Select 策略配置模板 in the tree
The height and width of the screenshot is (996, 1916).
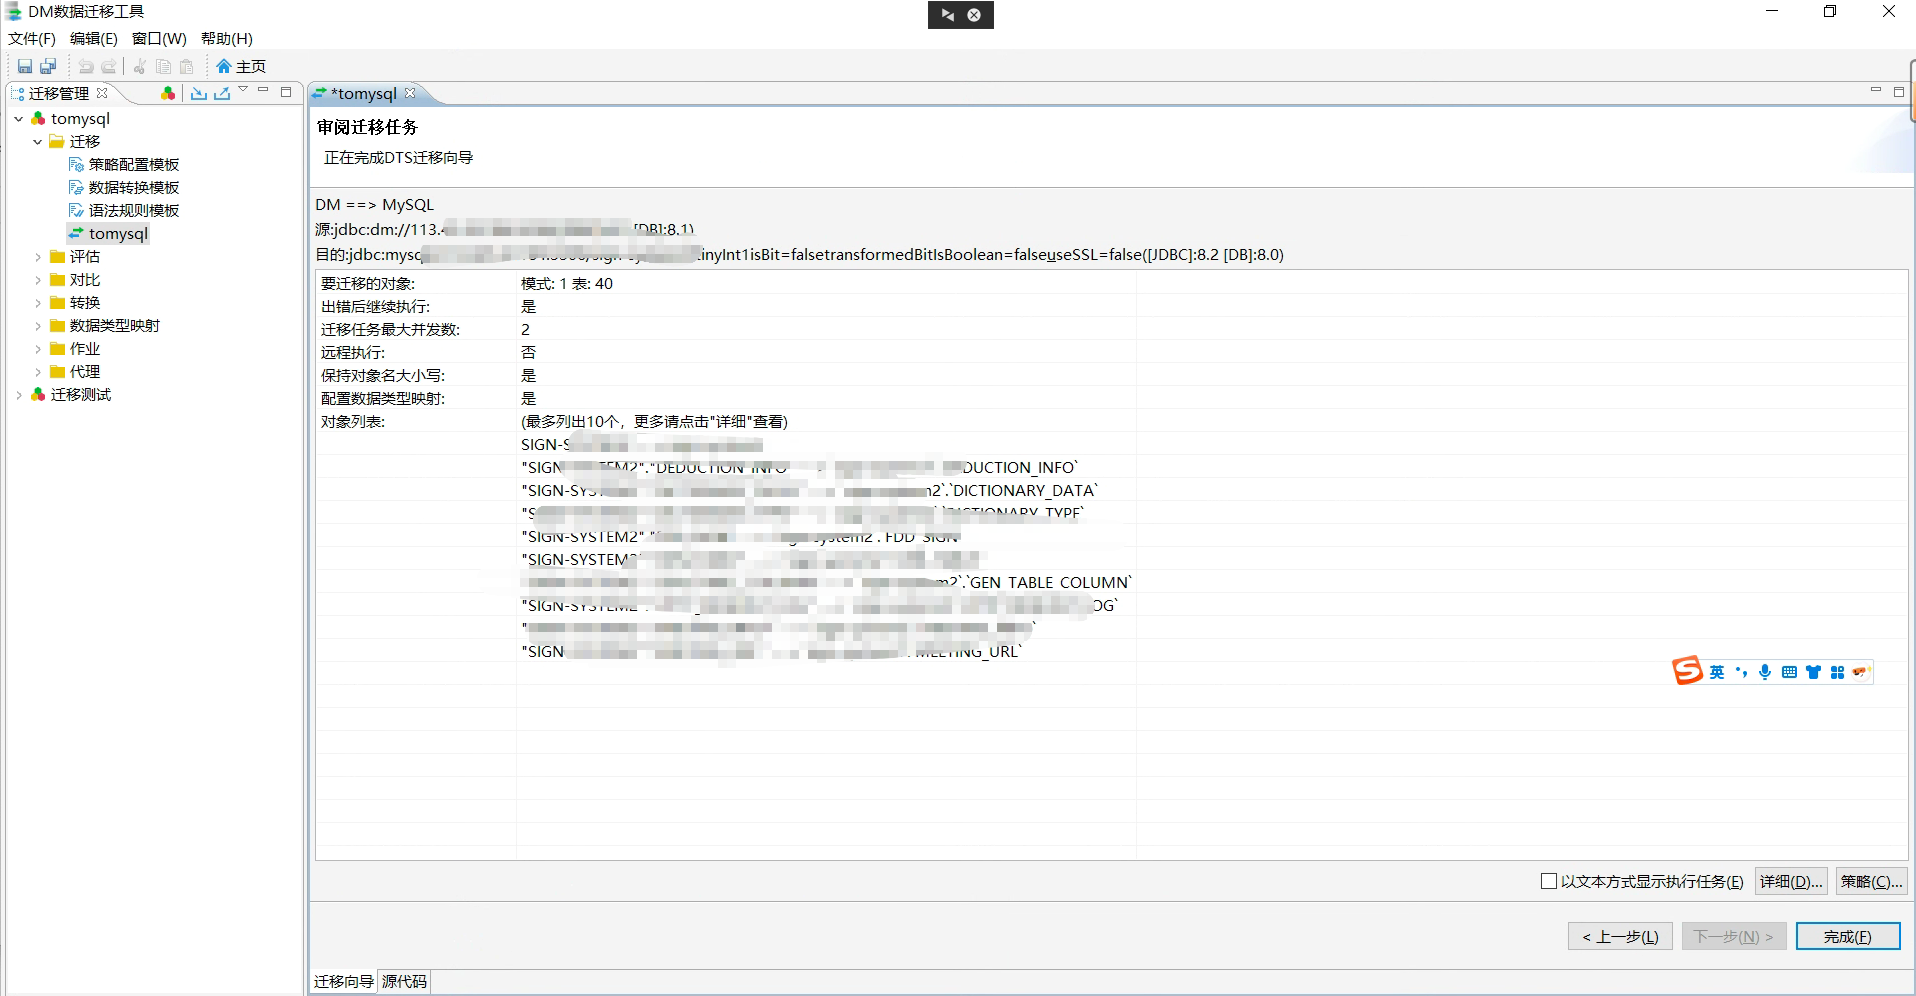coord(134,165)
